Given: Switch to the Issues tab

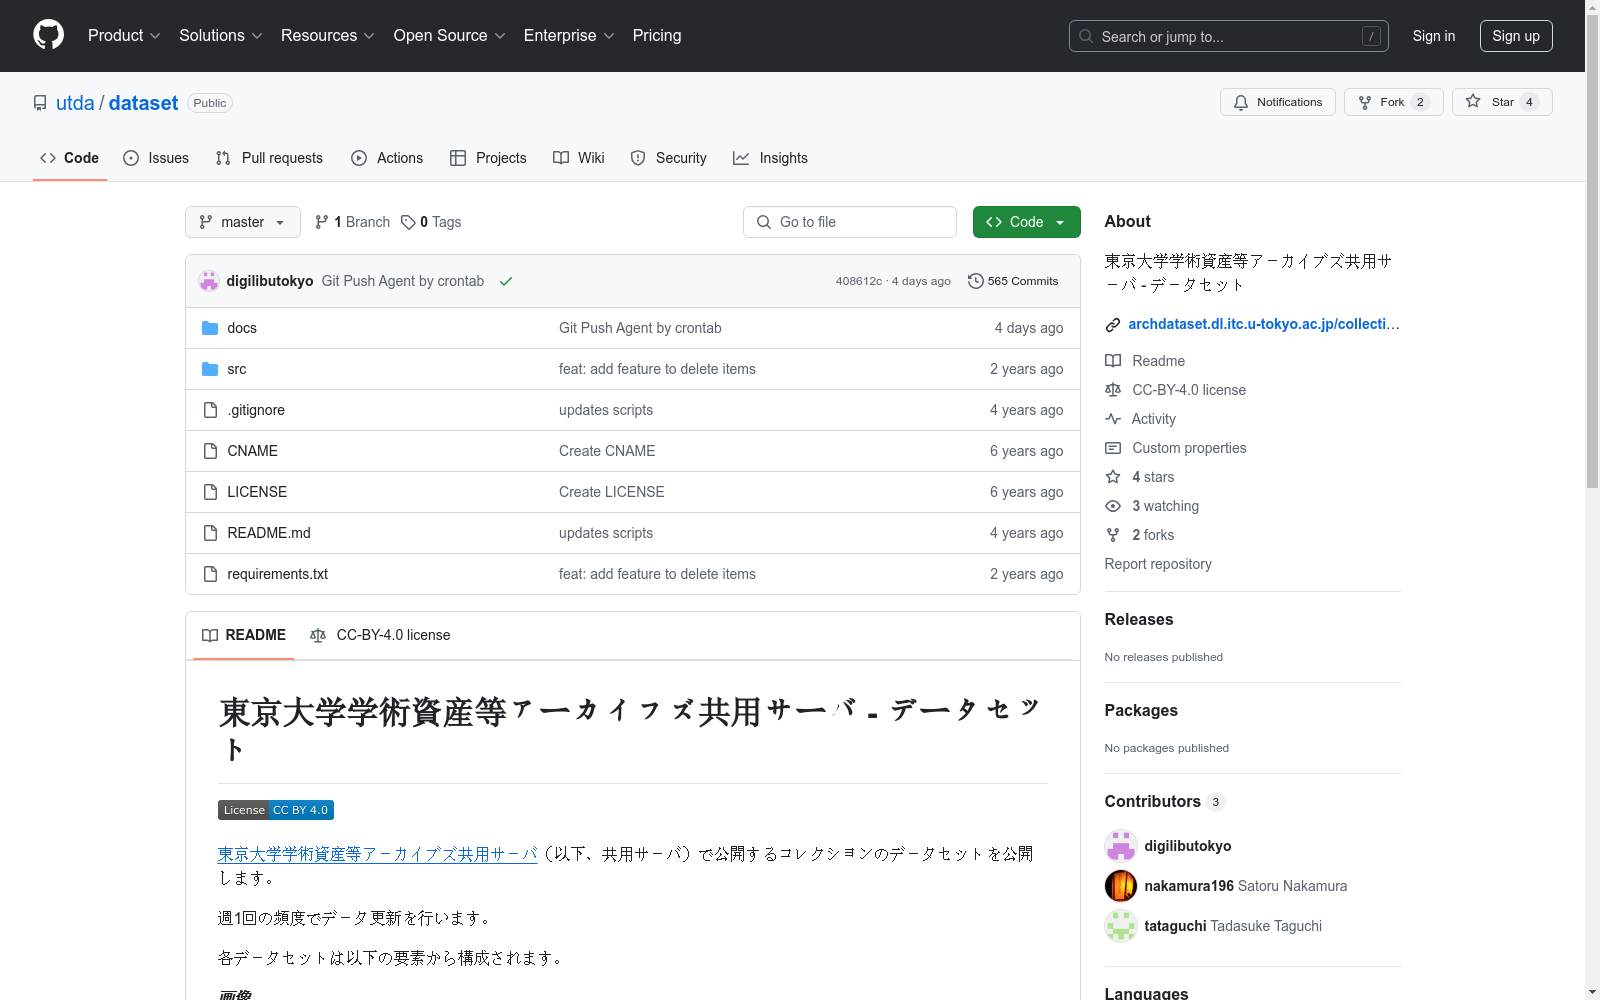Looking at the screenshot, I should coord(156,158).
